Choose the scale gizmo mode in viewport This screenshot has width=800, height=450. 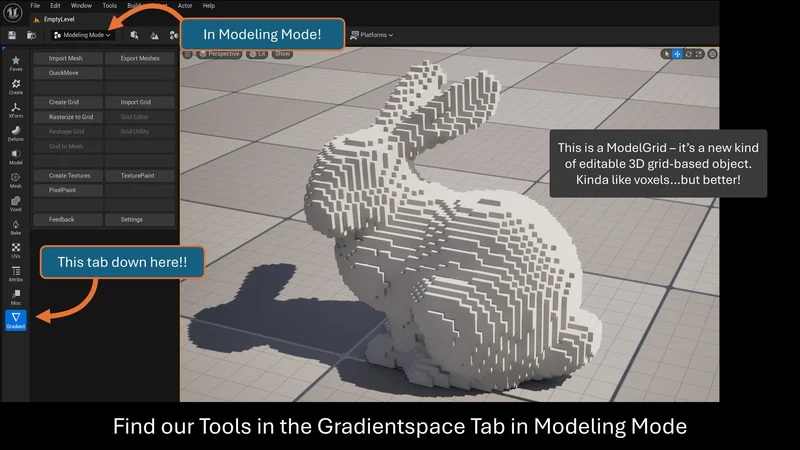(x=699, y=54)
